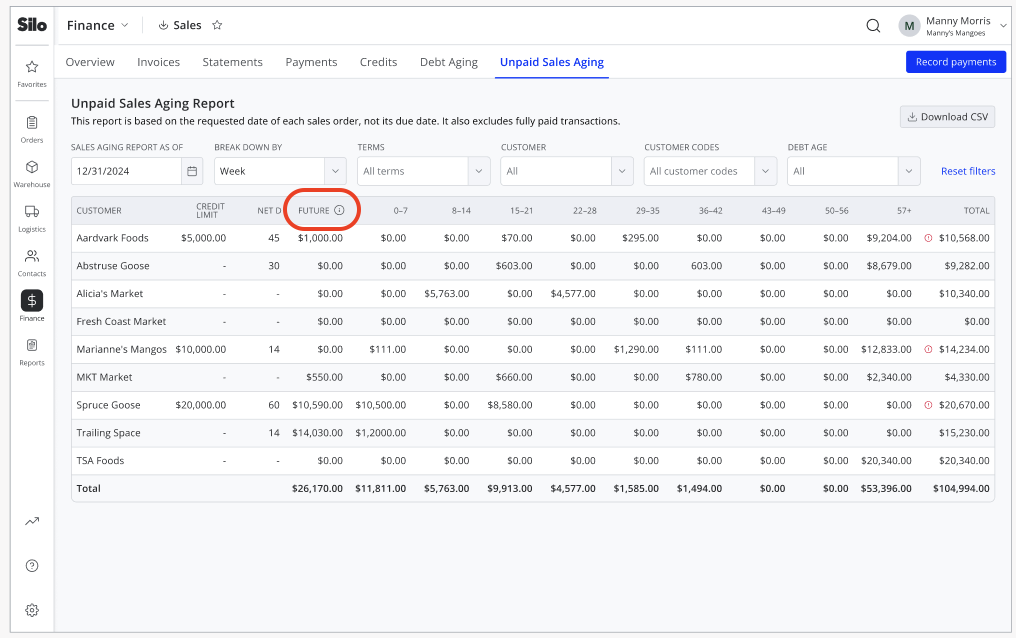1016x638 pixels.
Task: Click the search magnifier icon
Action: (x=873, y=26)
